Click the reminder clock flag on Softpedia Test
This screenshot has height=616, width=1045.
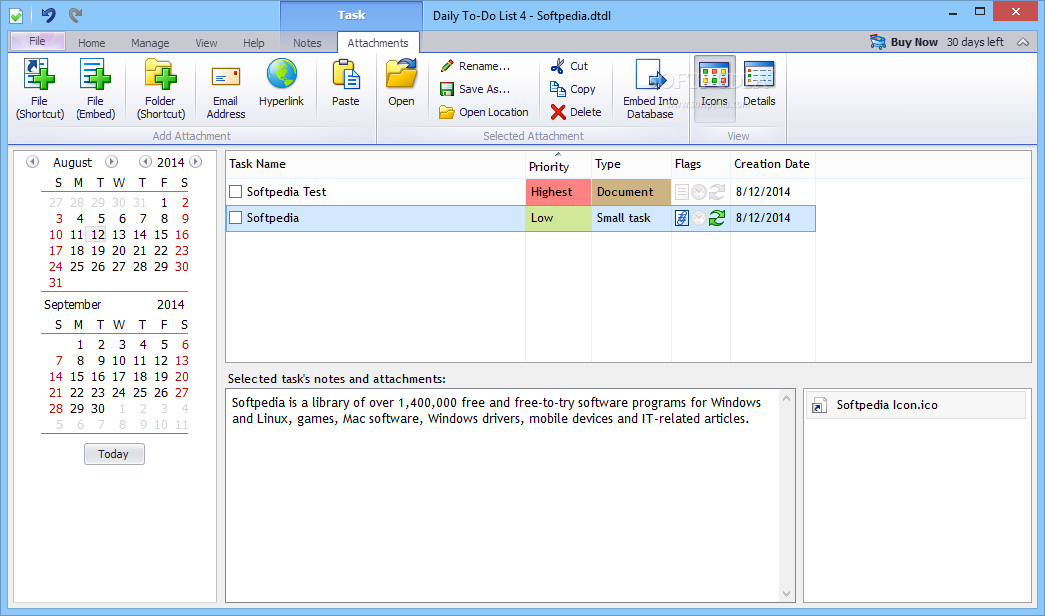(698, 192)
